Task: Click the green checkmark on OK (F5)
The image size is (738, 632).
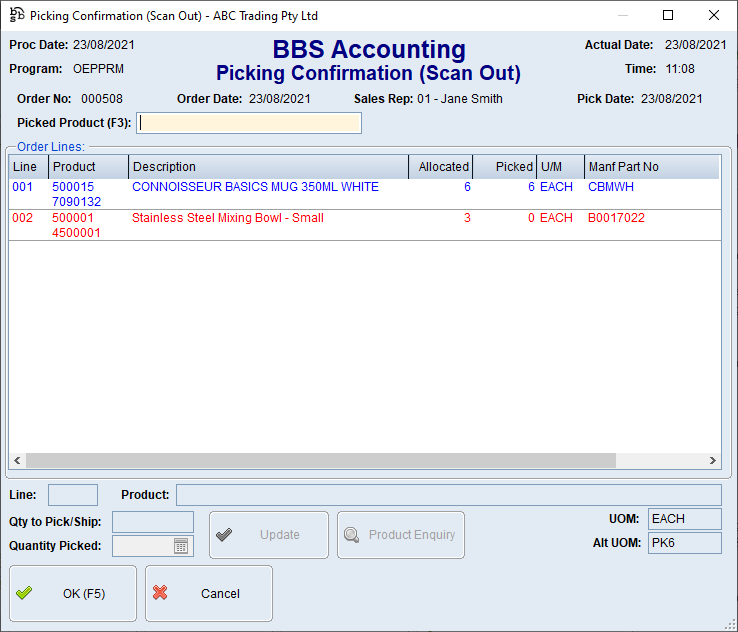Action: click(x=25, y=593)
